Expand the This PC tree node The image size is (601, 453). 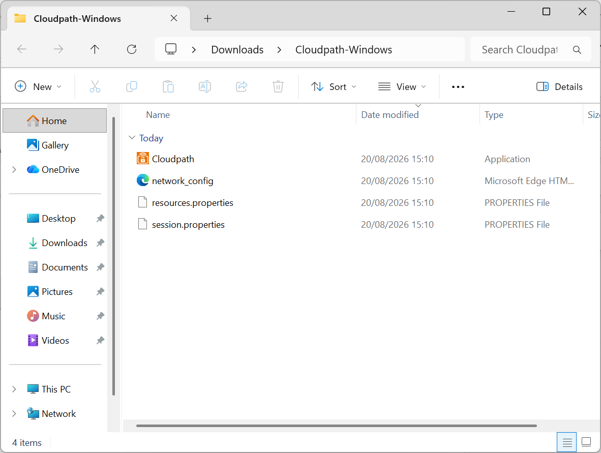coord(14,389)
